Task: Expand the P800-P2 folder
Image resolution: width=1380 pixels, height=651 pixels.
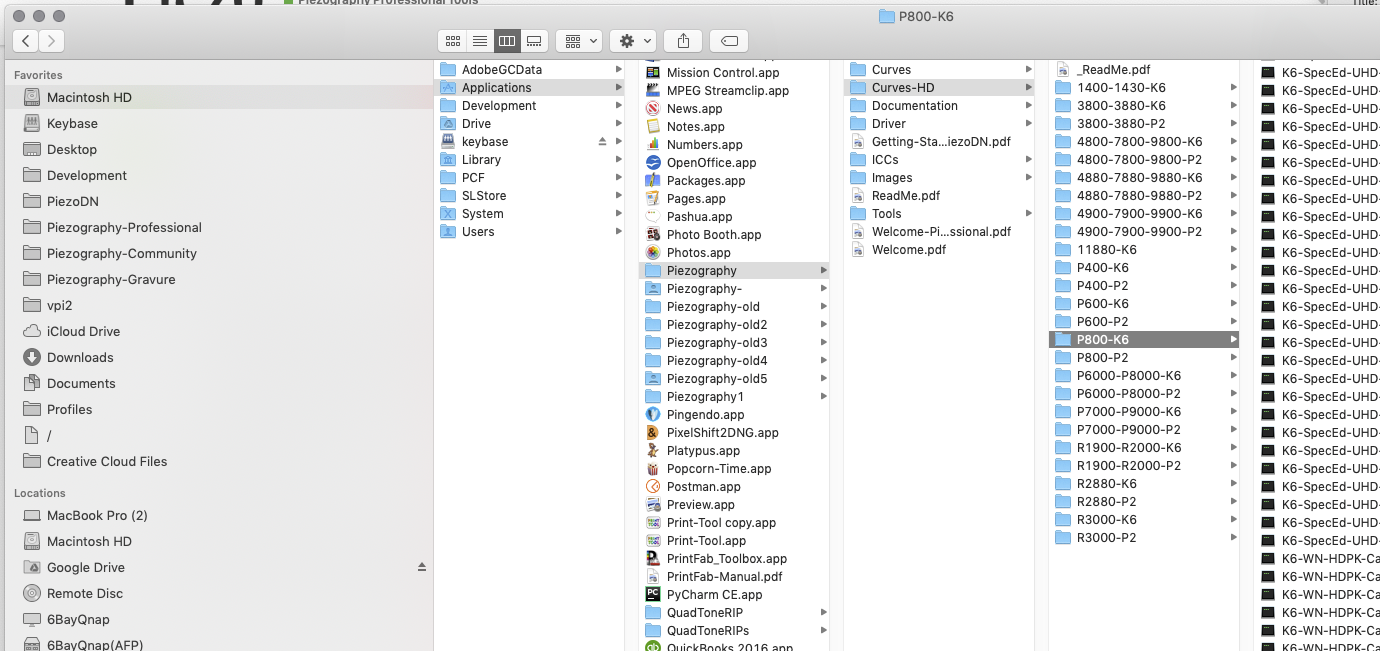Action: (x=1102, y=358)
